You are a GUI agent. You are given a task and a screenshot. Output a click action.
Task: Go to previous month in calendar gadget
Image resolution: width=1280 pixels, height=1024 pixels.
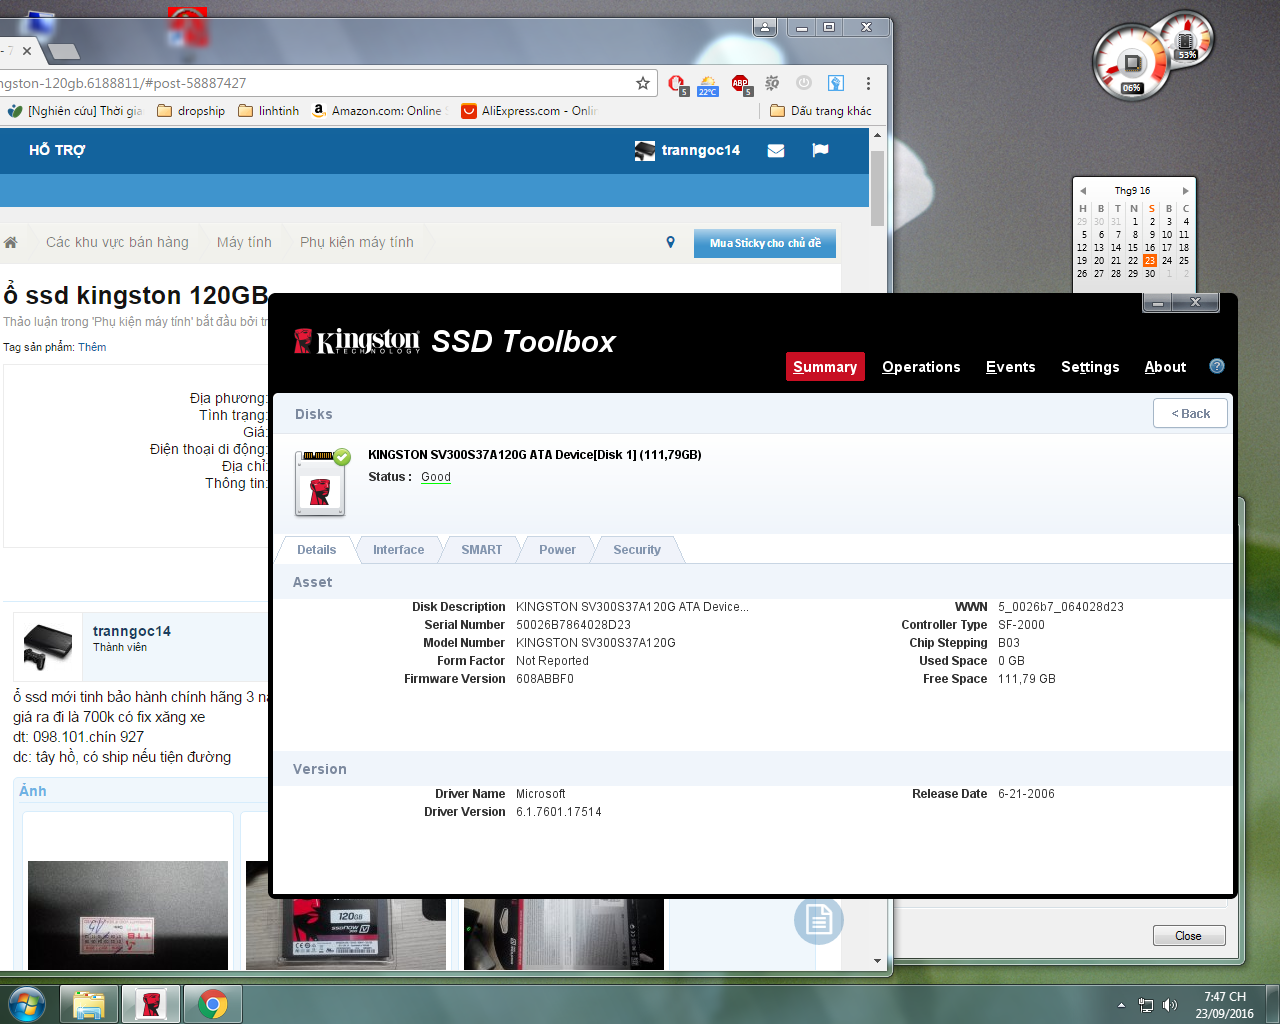coord(1083,190)
